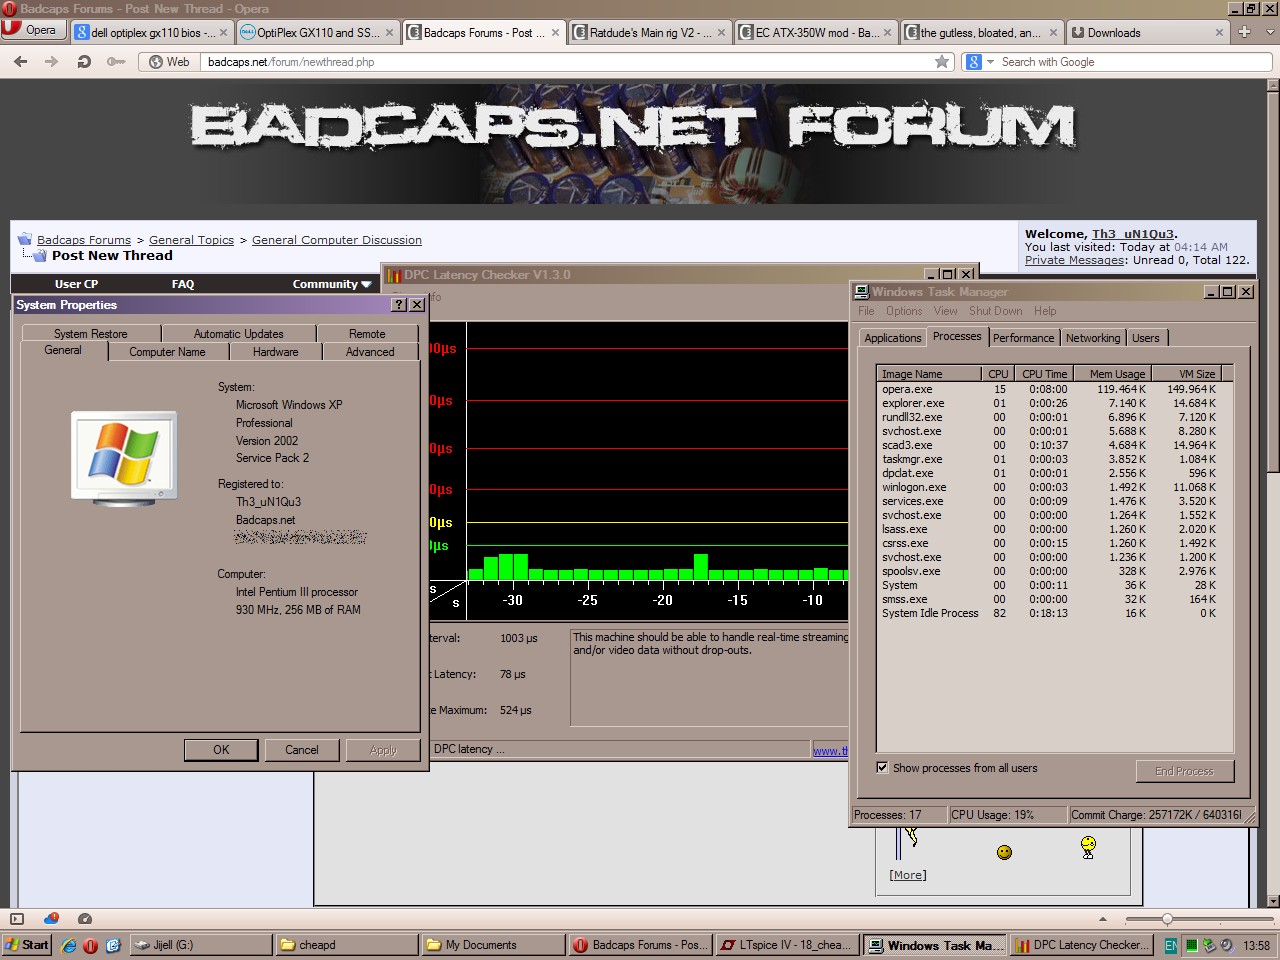
Task: Click the Web site badge icon
Action: pyautogui.click(x=169, y=62)
